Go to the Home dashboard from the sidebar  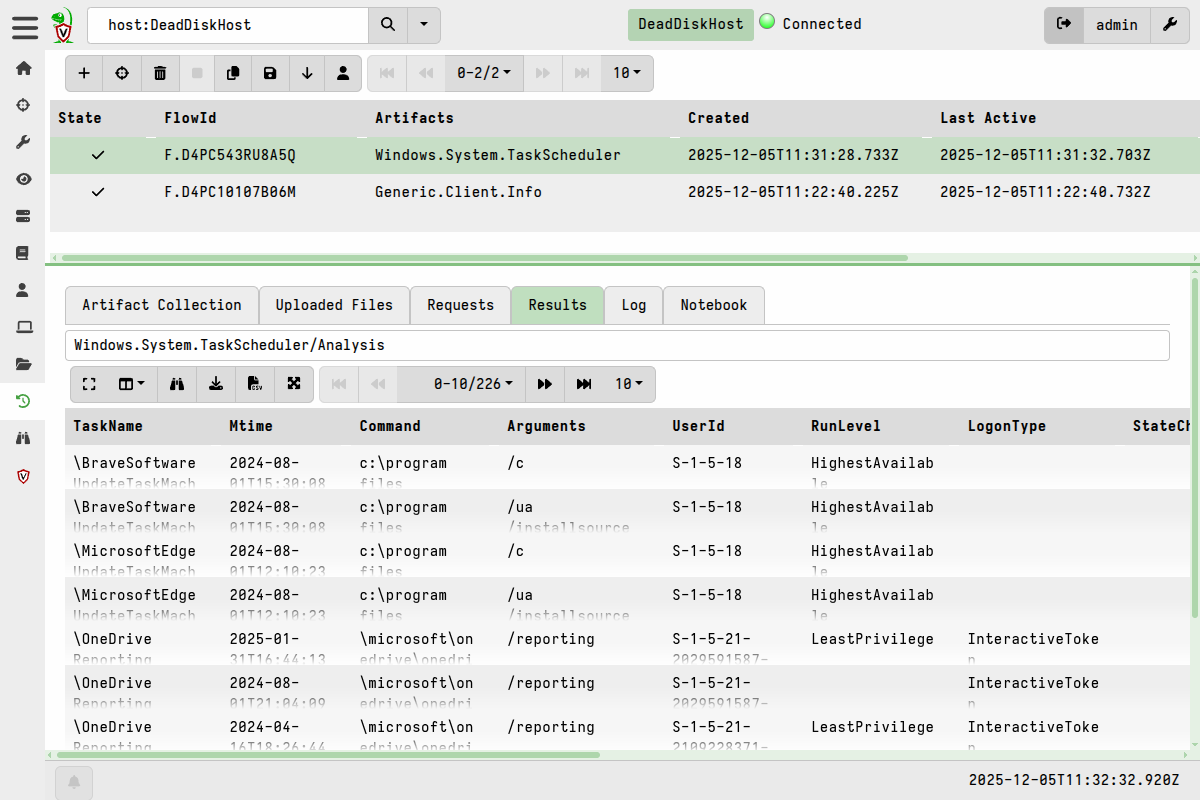point(22,68)
